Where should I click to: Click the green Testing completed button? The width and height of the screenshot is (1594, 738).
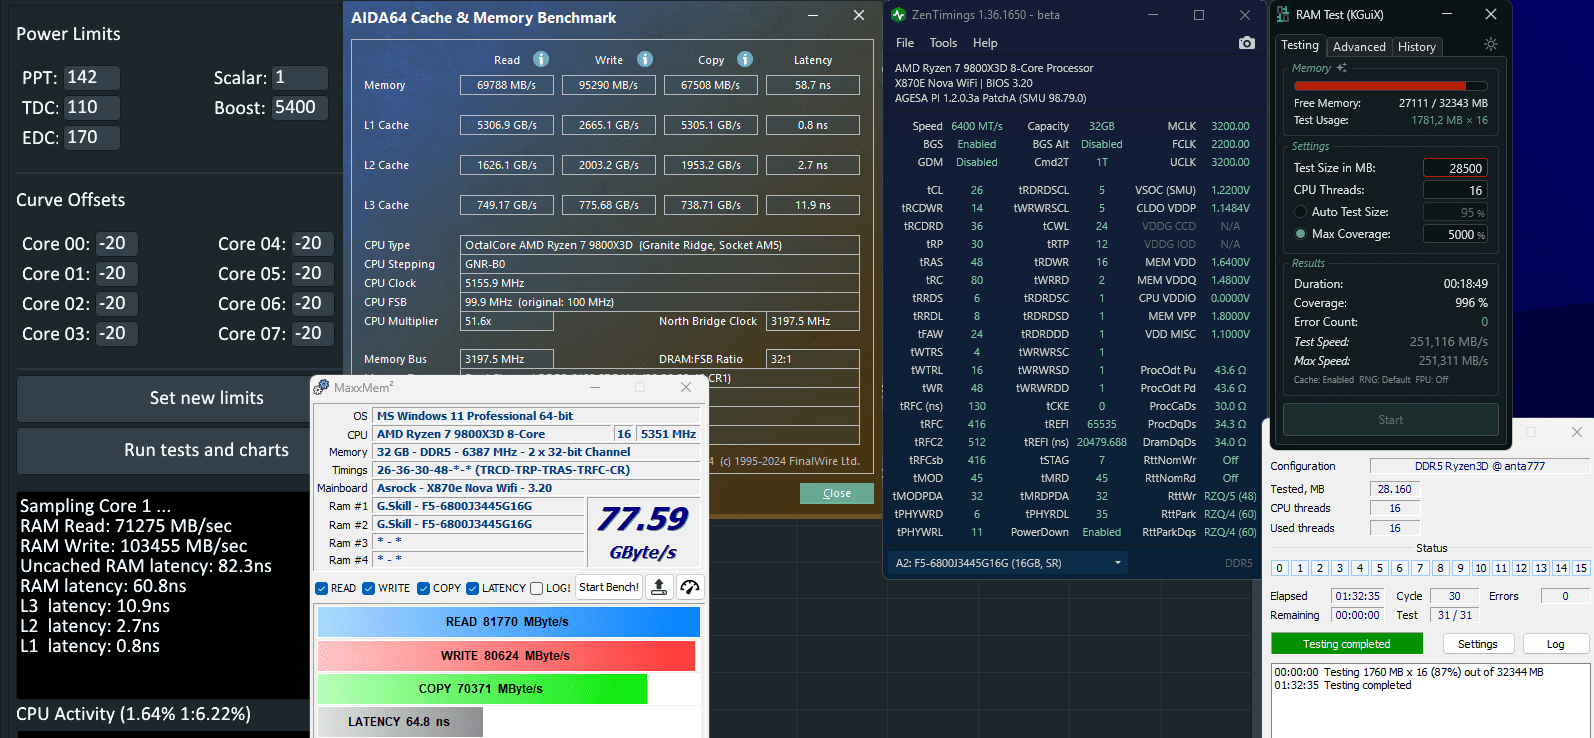[1347, 644]
